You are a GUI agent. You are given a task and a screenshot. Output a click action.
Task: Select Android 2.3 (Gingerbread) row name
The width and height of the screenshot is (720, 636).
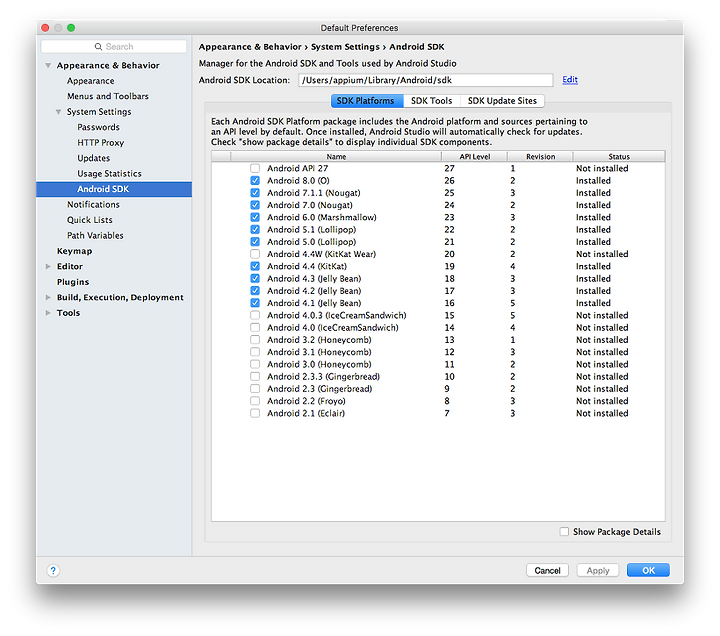320,388
